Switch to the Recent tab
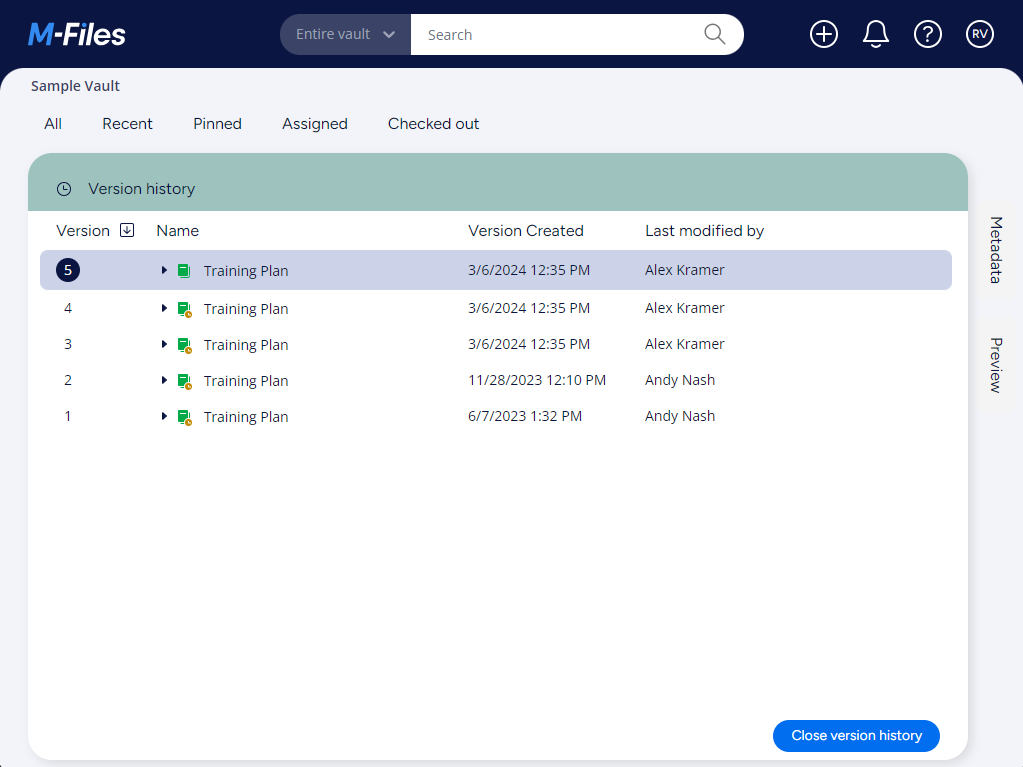 [x=127, y=124]
